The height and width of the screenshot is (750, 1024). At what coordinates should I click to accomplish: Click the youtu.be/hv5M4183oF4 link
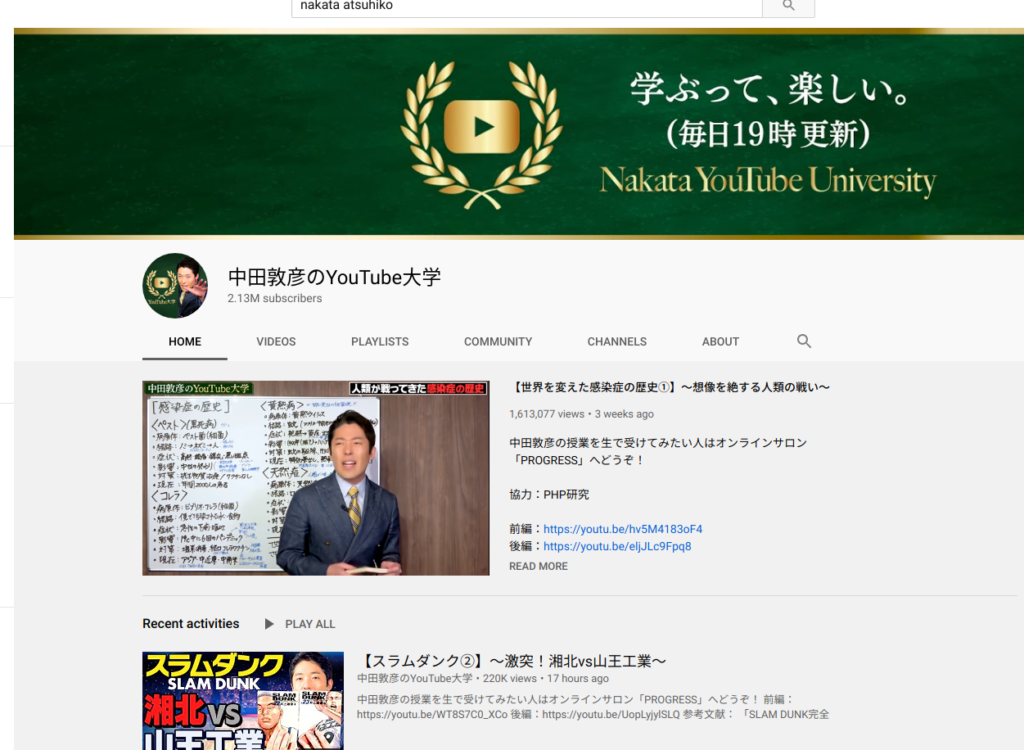tap(623, 529)
